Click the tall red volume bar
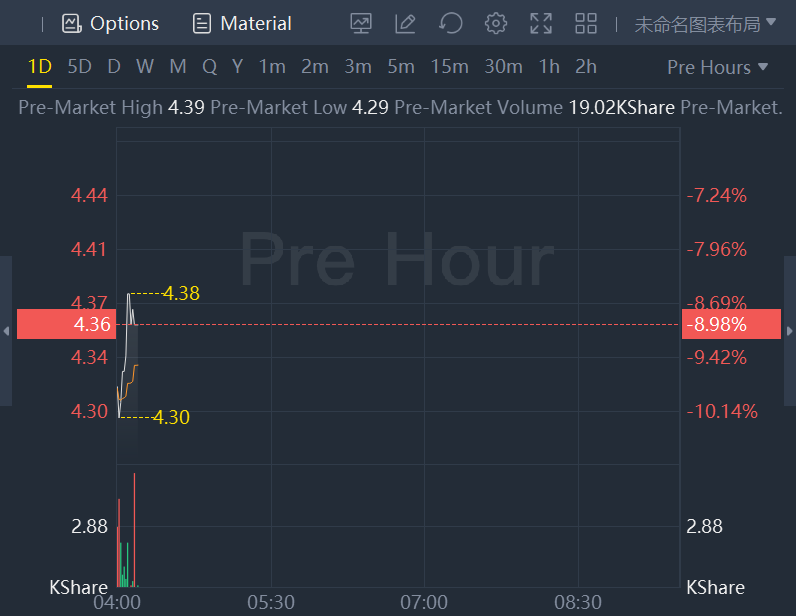This screenshot has width=796, height=616. coord(134,530)
